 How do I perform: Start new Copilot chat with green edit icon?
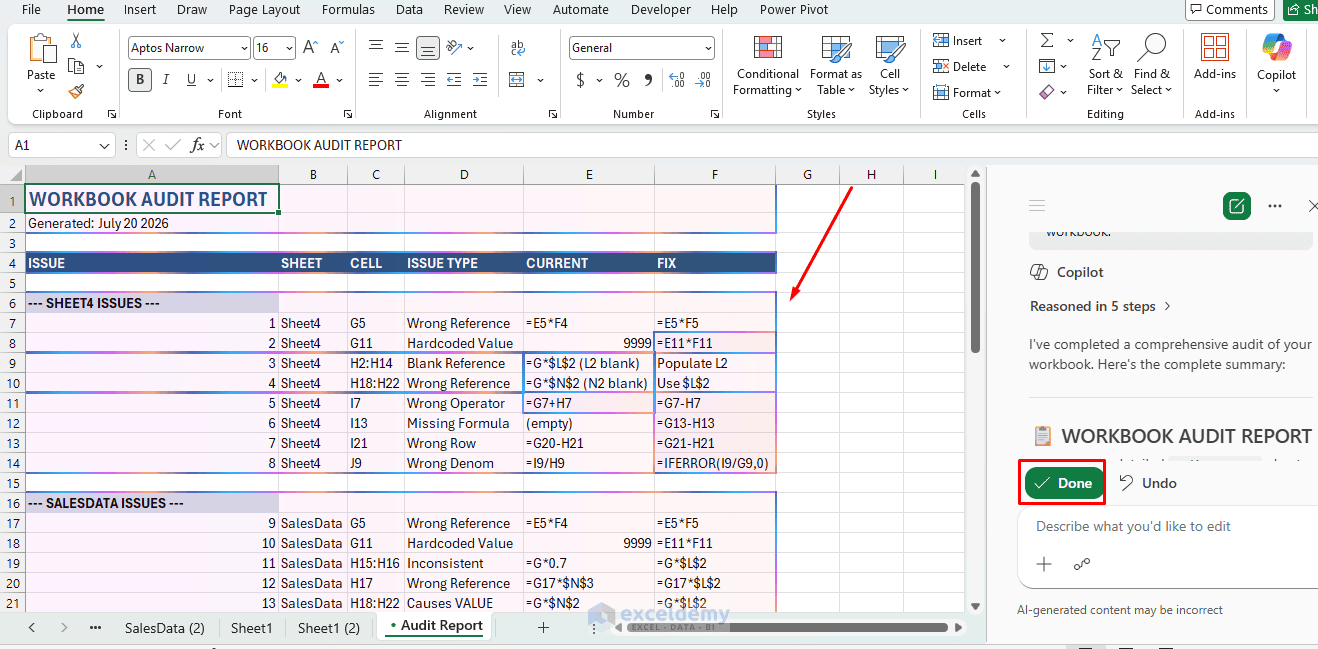pyautogui.click(x=1237, y=206)
